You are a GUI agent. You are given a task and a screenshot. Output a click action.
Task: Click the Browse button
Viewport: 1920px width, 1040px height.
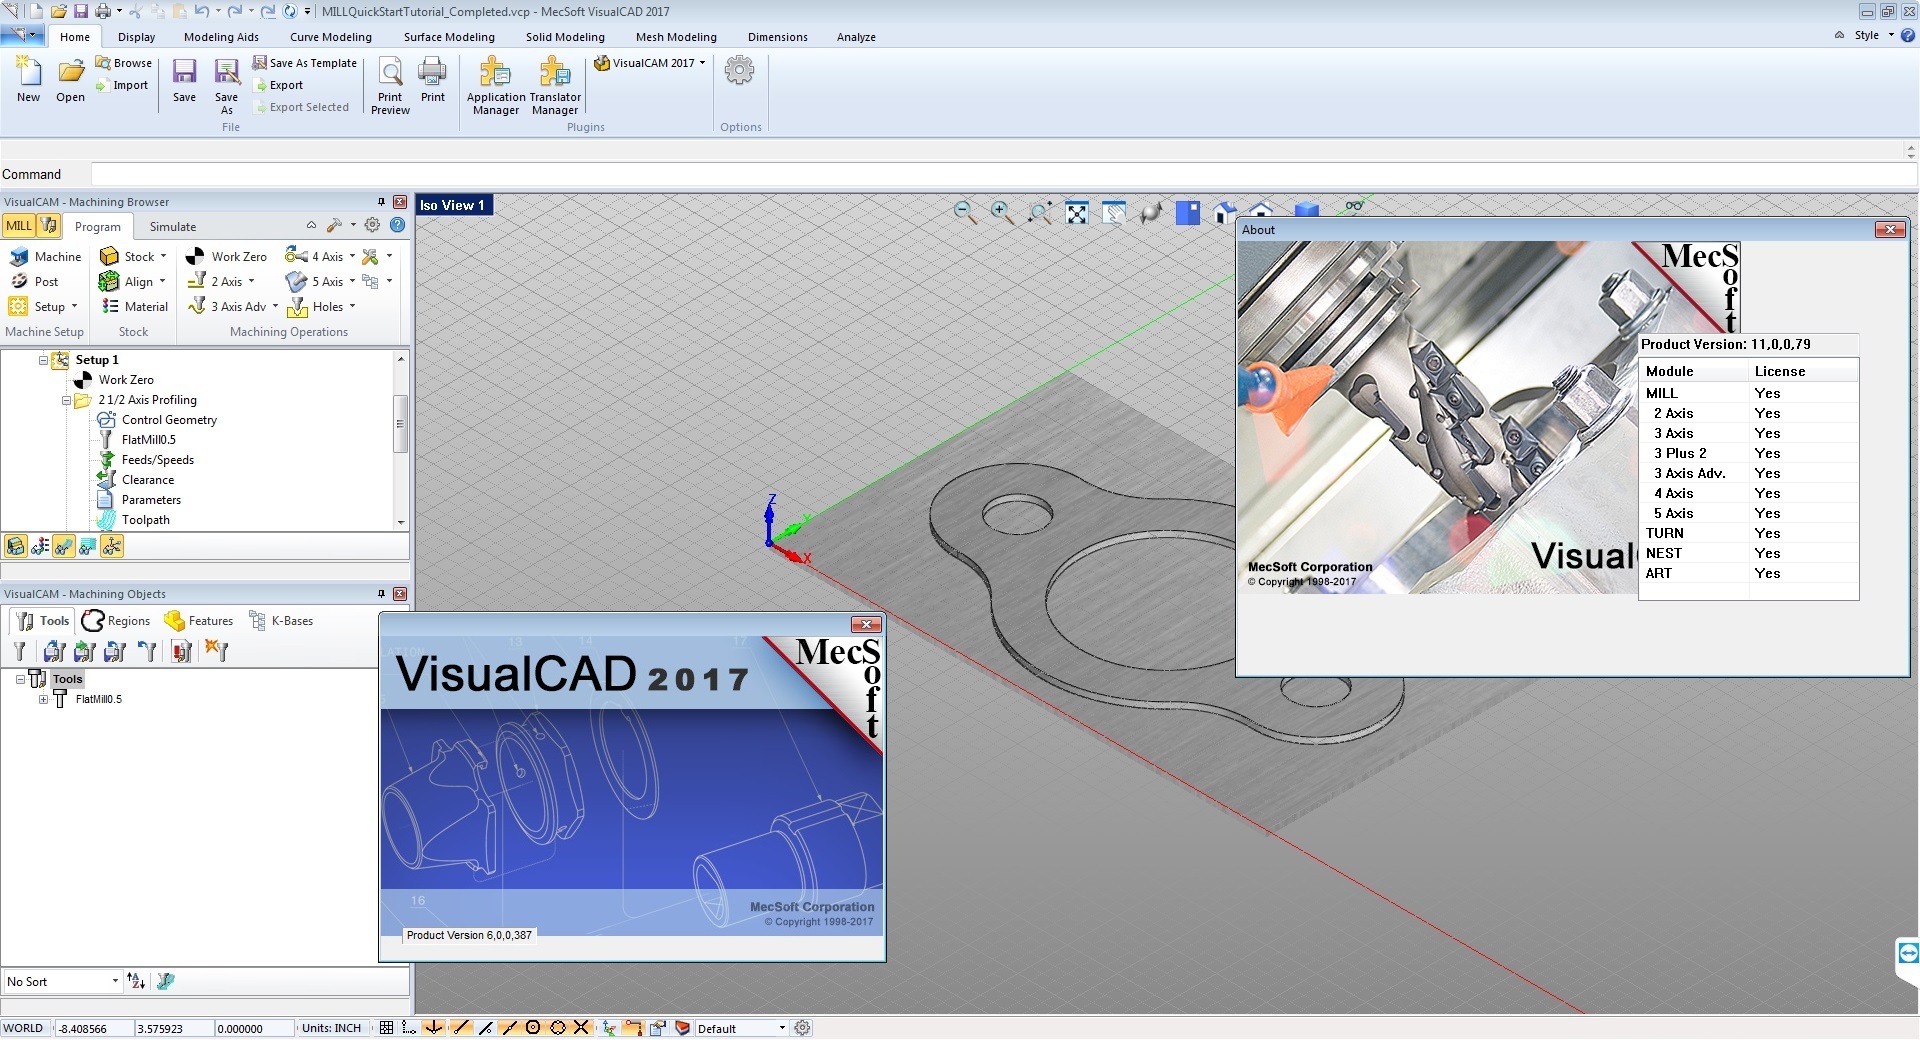tap(124, 63)
